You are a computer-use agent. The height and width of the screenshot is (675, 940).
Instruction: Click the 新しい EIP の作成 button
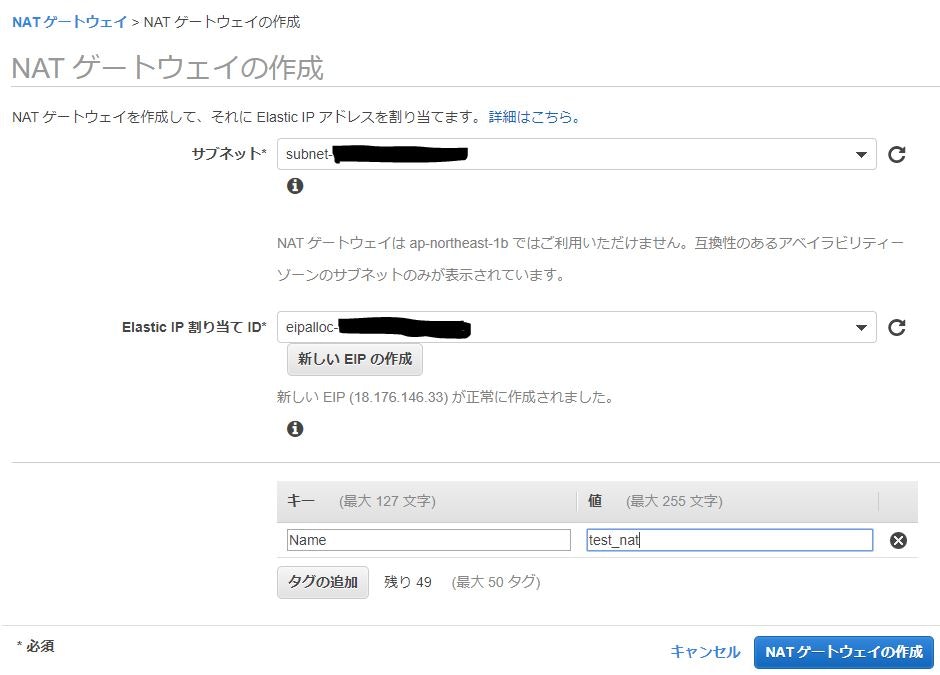point(355,359)
